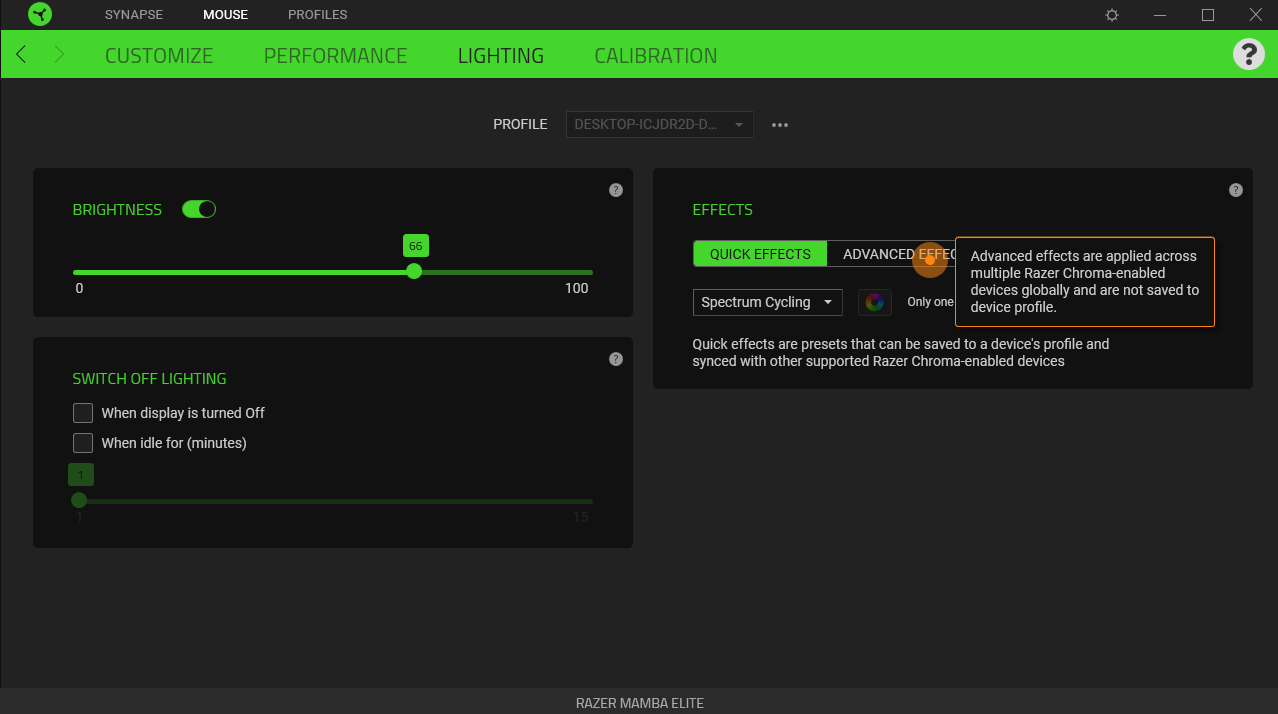Open the profile three-dot options menu
This screenshot has height=714, width=1278.
(780, 125)
